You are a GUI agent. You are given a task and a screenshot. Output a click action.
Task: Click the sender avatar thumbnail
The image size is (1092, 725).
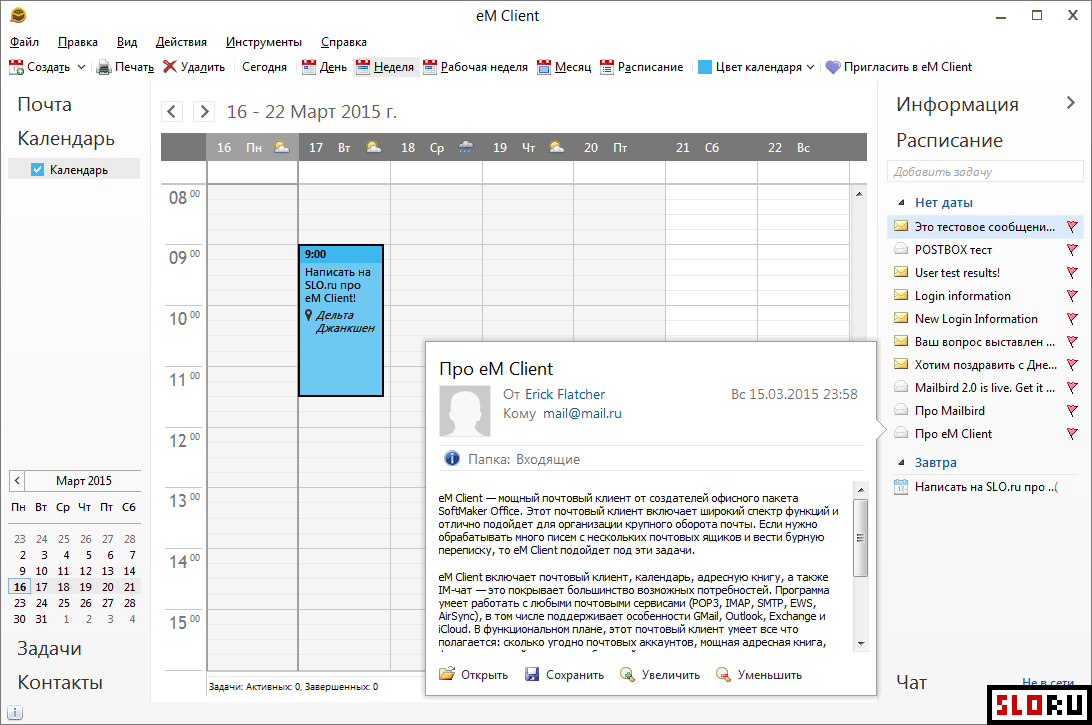[x=465, y=411]
